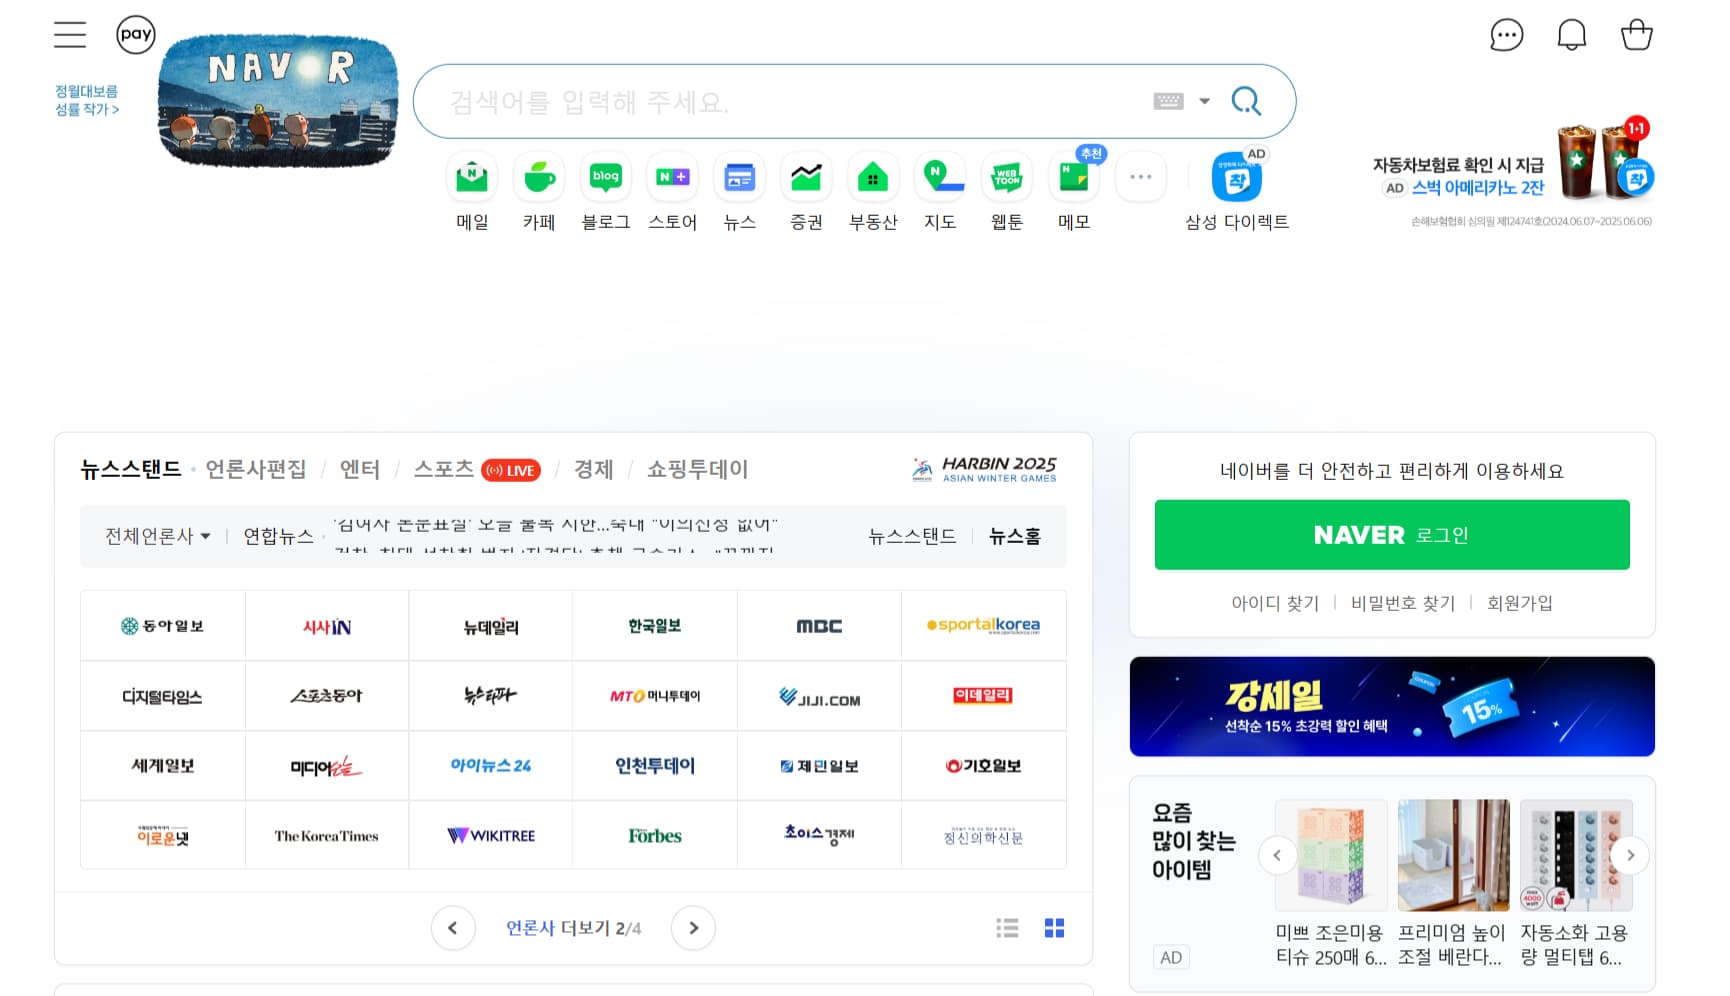Open the Real Estate (부동산) icon

point(873,178)
